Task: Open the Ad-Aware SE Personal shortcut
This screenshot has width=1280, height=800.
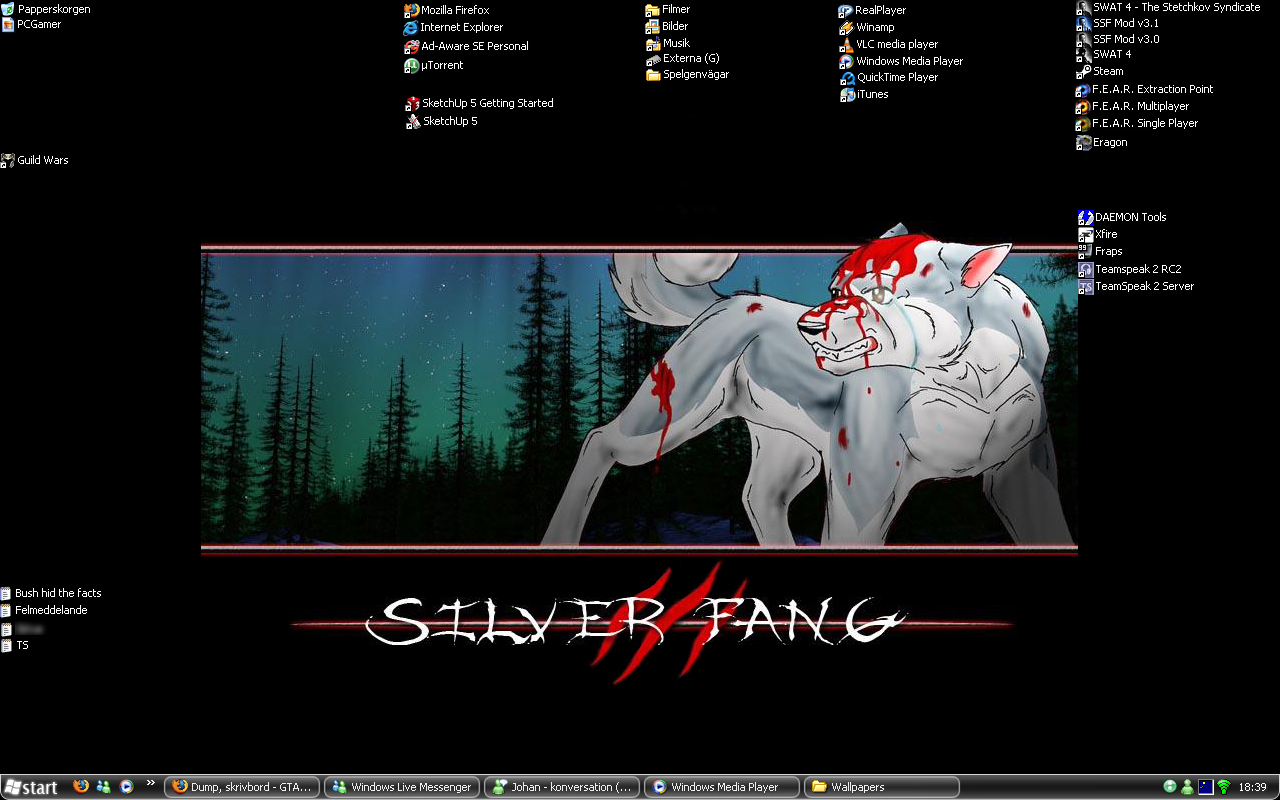Action: (x=466, y=46)
